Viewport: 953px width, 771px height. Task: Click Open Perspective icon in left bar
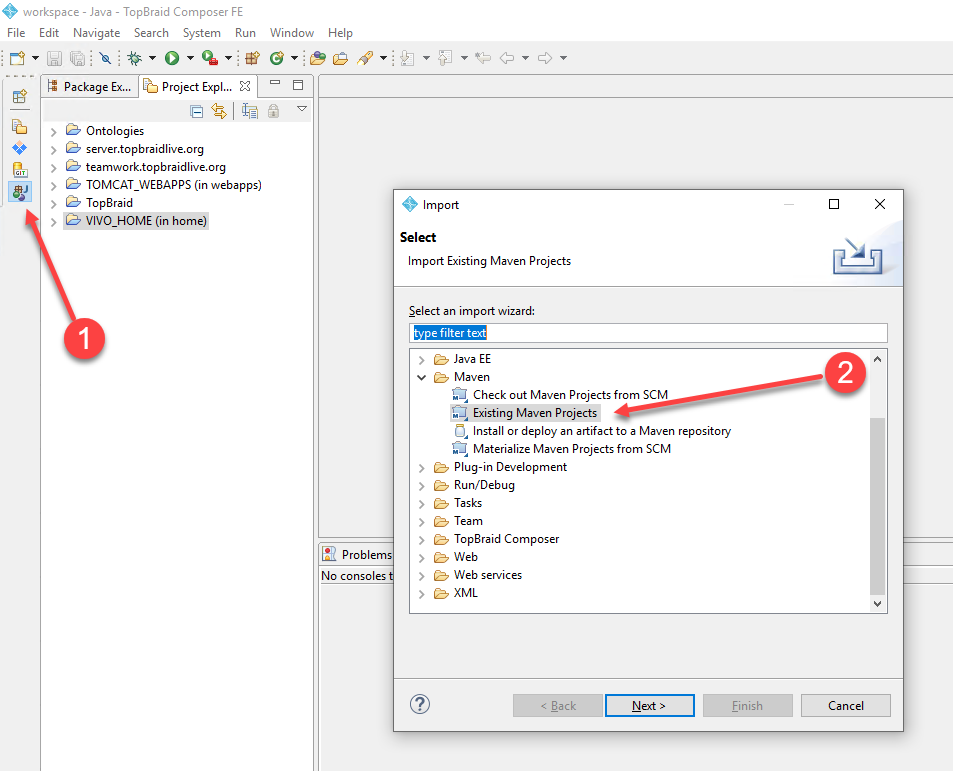pyautogui.click(x=20, y=96)
